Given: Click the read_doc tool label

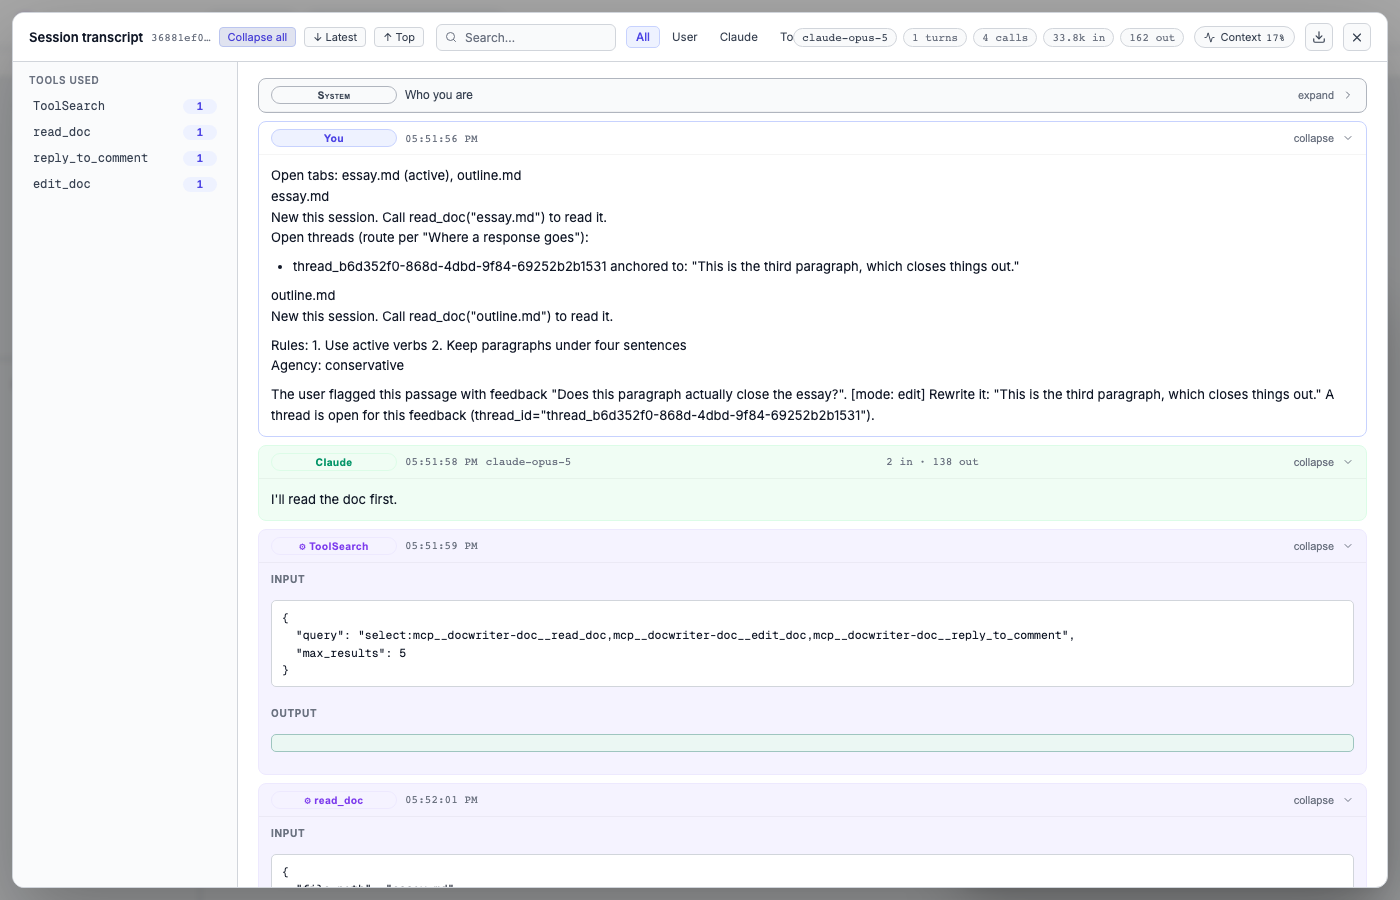Looking at the screenshot, I should 334,800.
